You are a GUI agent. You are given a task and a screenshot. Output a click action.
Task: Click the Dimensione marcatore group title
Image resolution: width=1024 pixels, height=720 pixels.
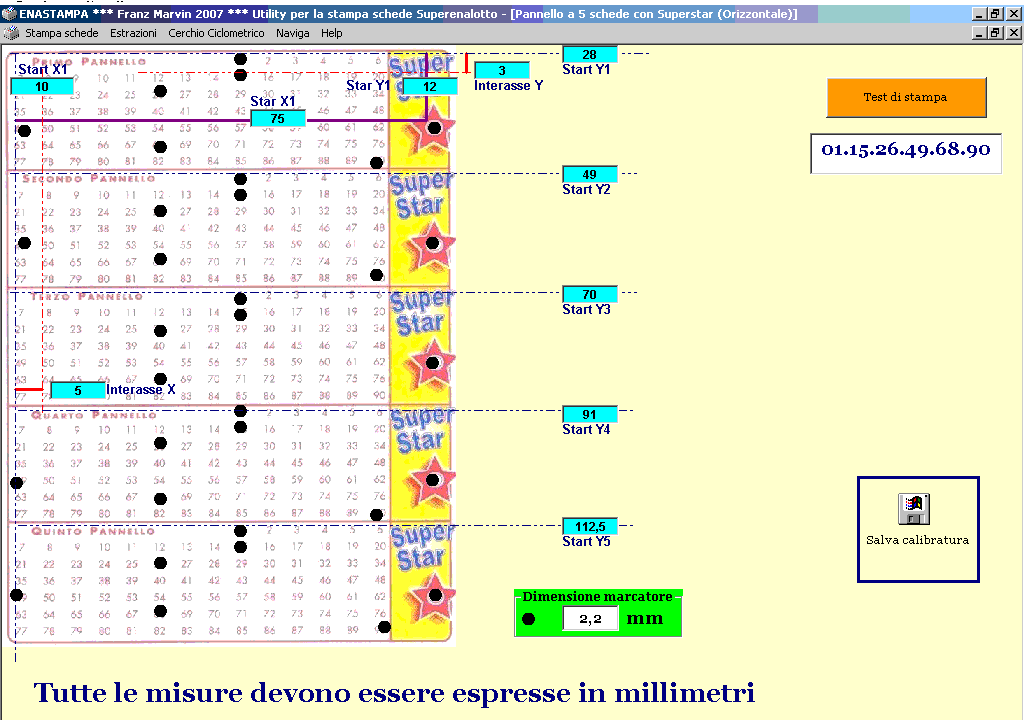(597, 597)
